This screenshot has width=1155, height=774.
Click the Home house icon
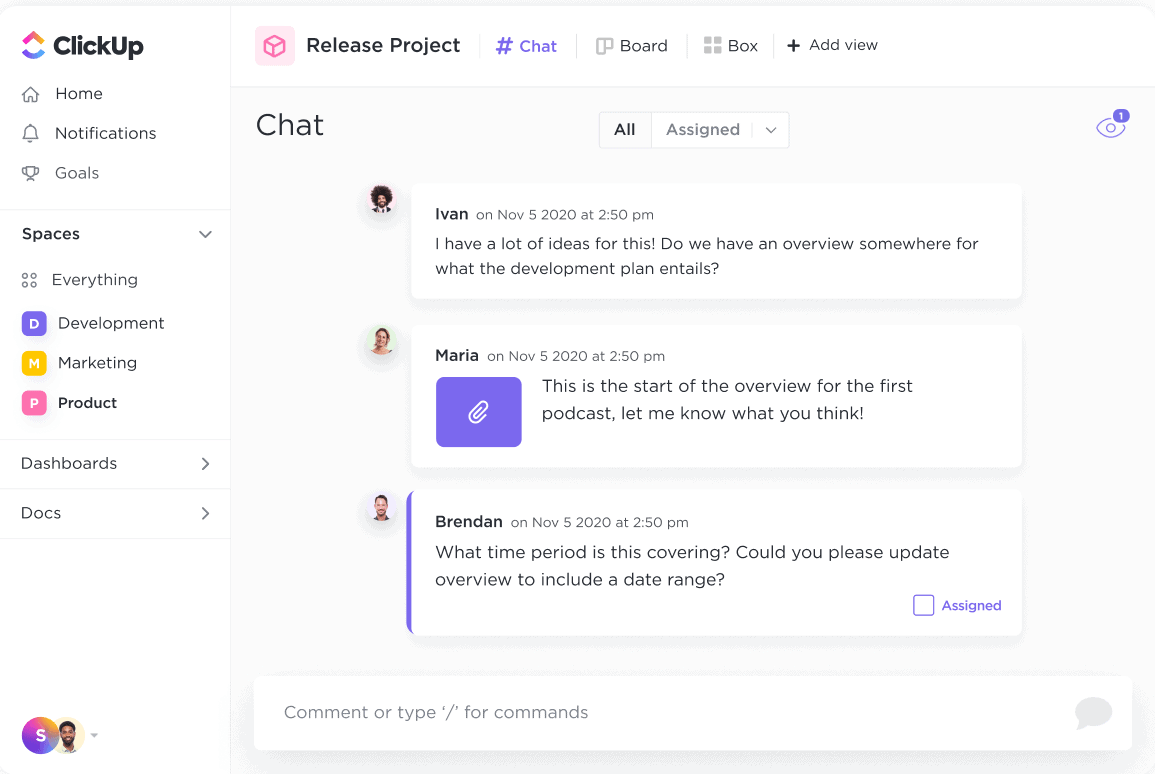click(x=31, y=94)
